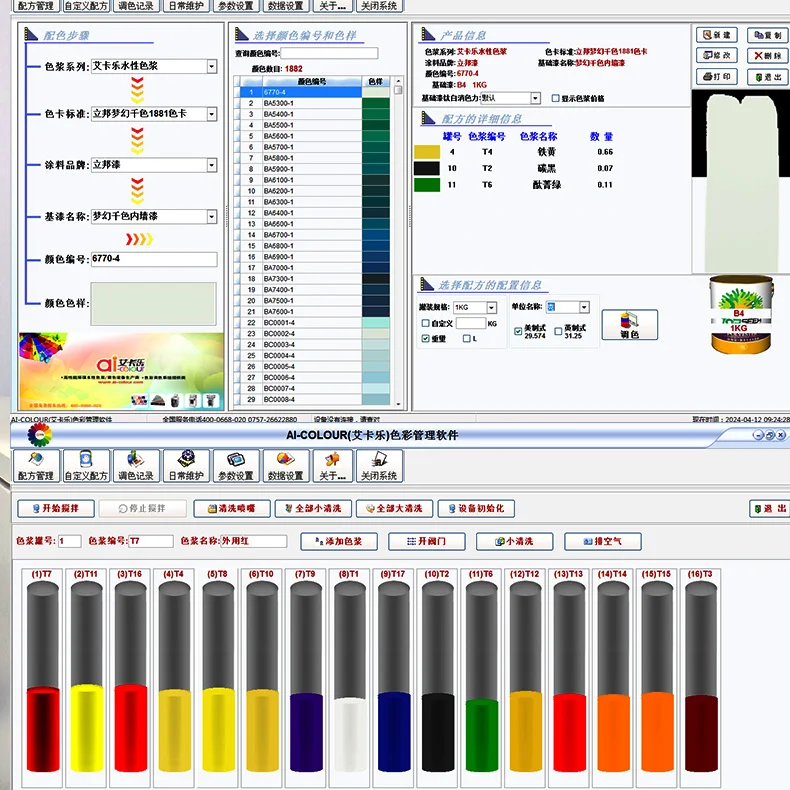790x790 pixels.
Task: Click the yellow 铁黄 T4 colour swatch
Action: coord(427,152)
